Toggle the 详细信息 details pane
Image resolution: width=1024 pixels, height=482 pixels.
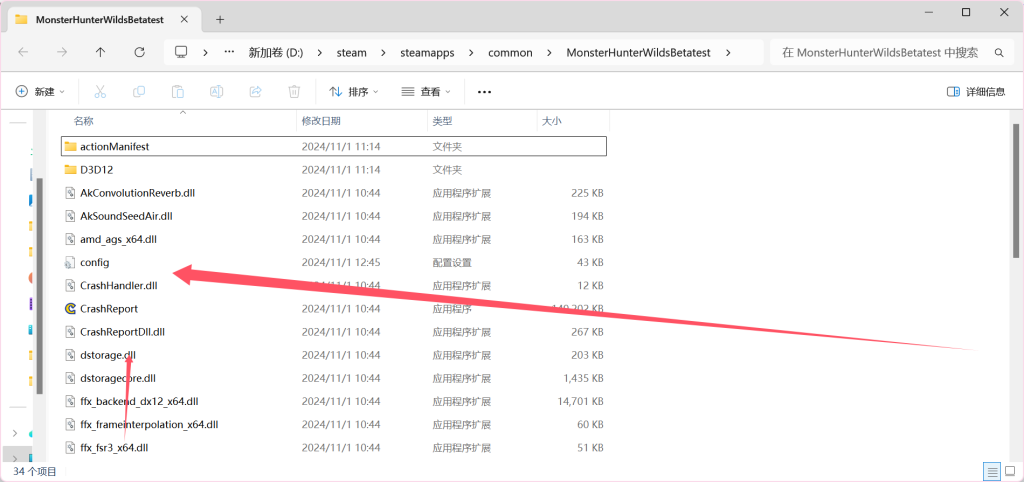[x=976, y=92]
